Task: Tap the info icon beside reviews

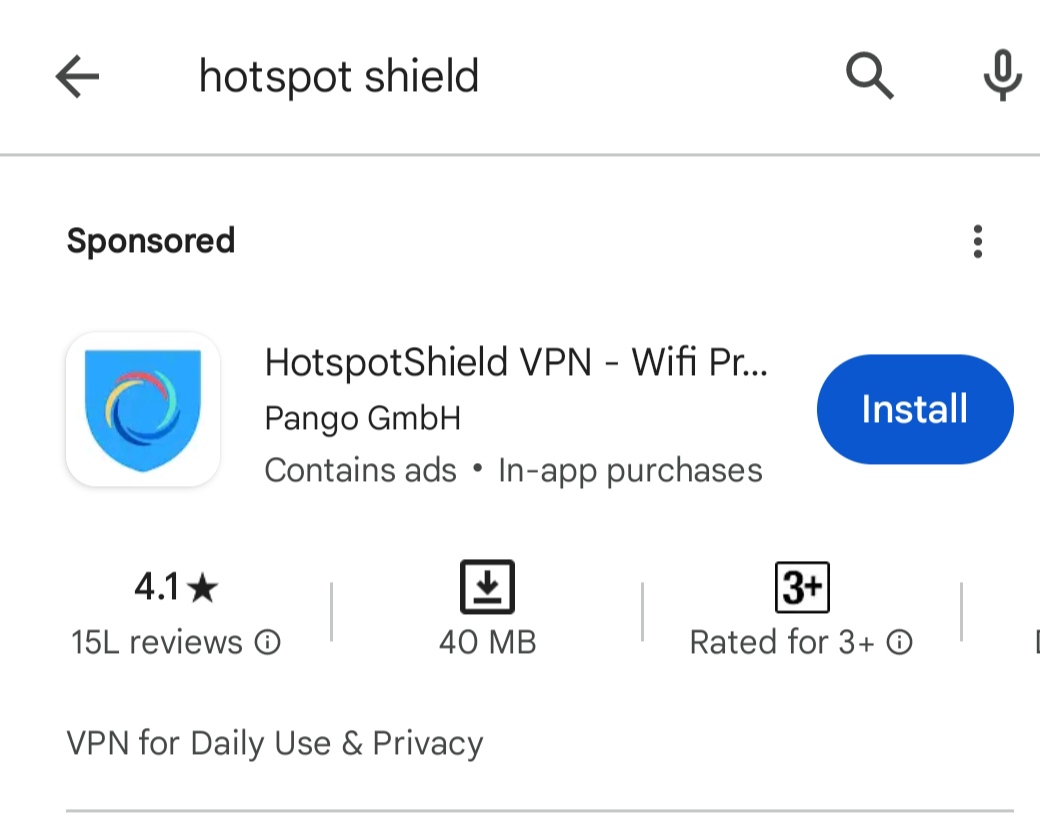Action: [268, 642]
